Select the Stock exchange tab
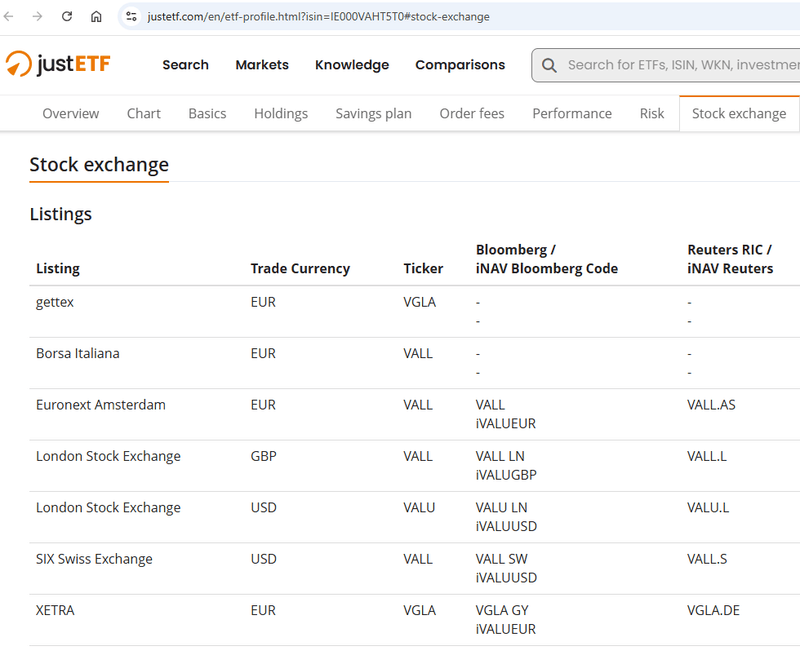 (x=739, y=113)
